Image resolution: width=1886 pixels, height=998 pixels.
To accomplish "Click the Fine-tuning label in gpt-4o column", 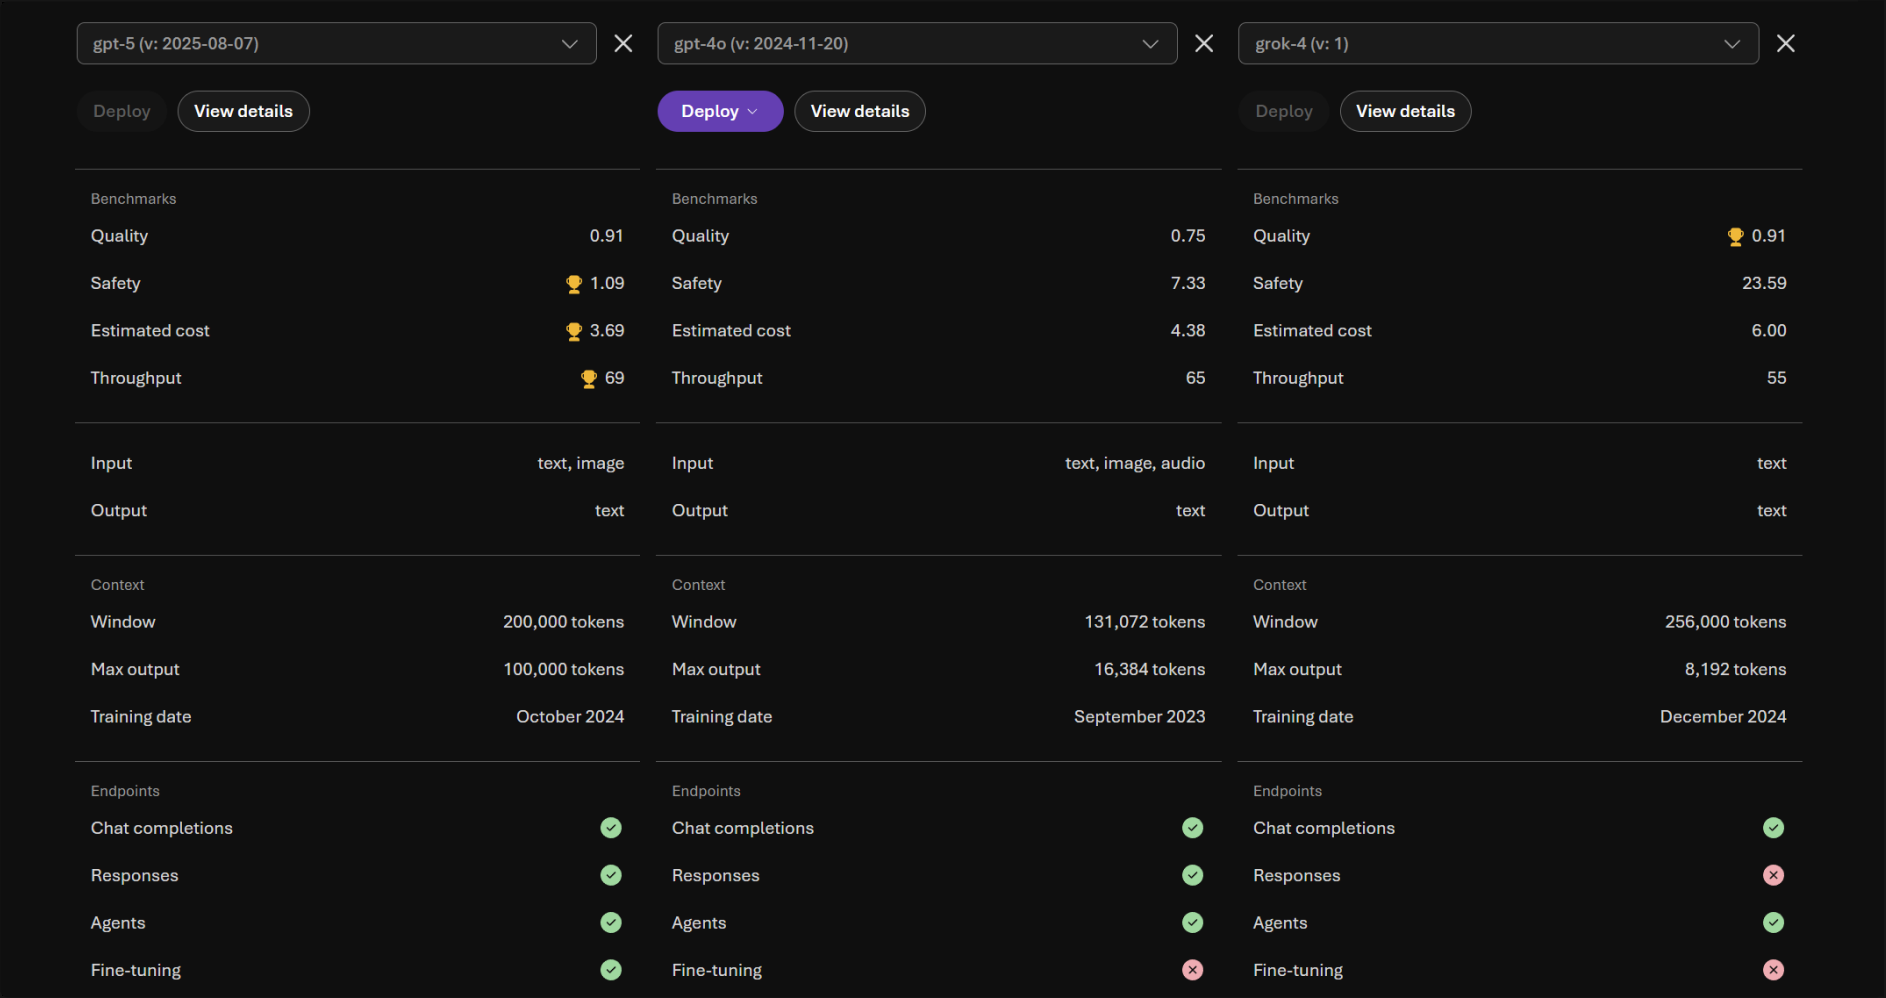I will (x=717, y=970).
